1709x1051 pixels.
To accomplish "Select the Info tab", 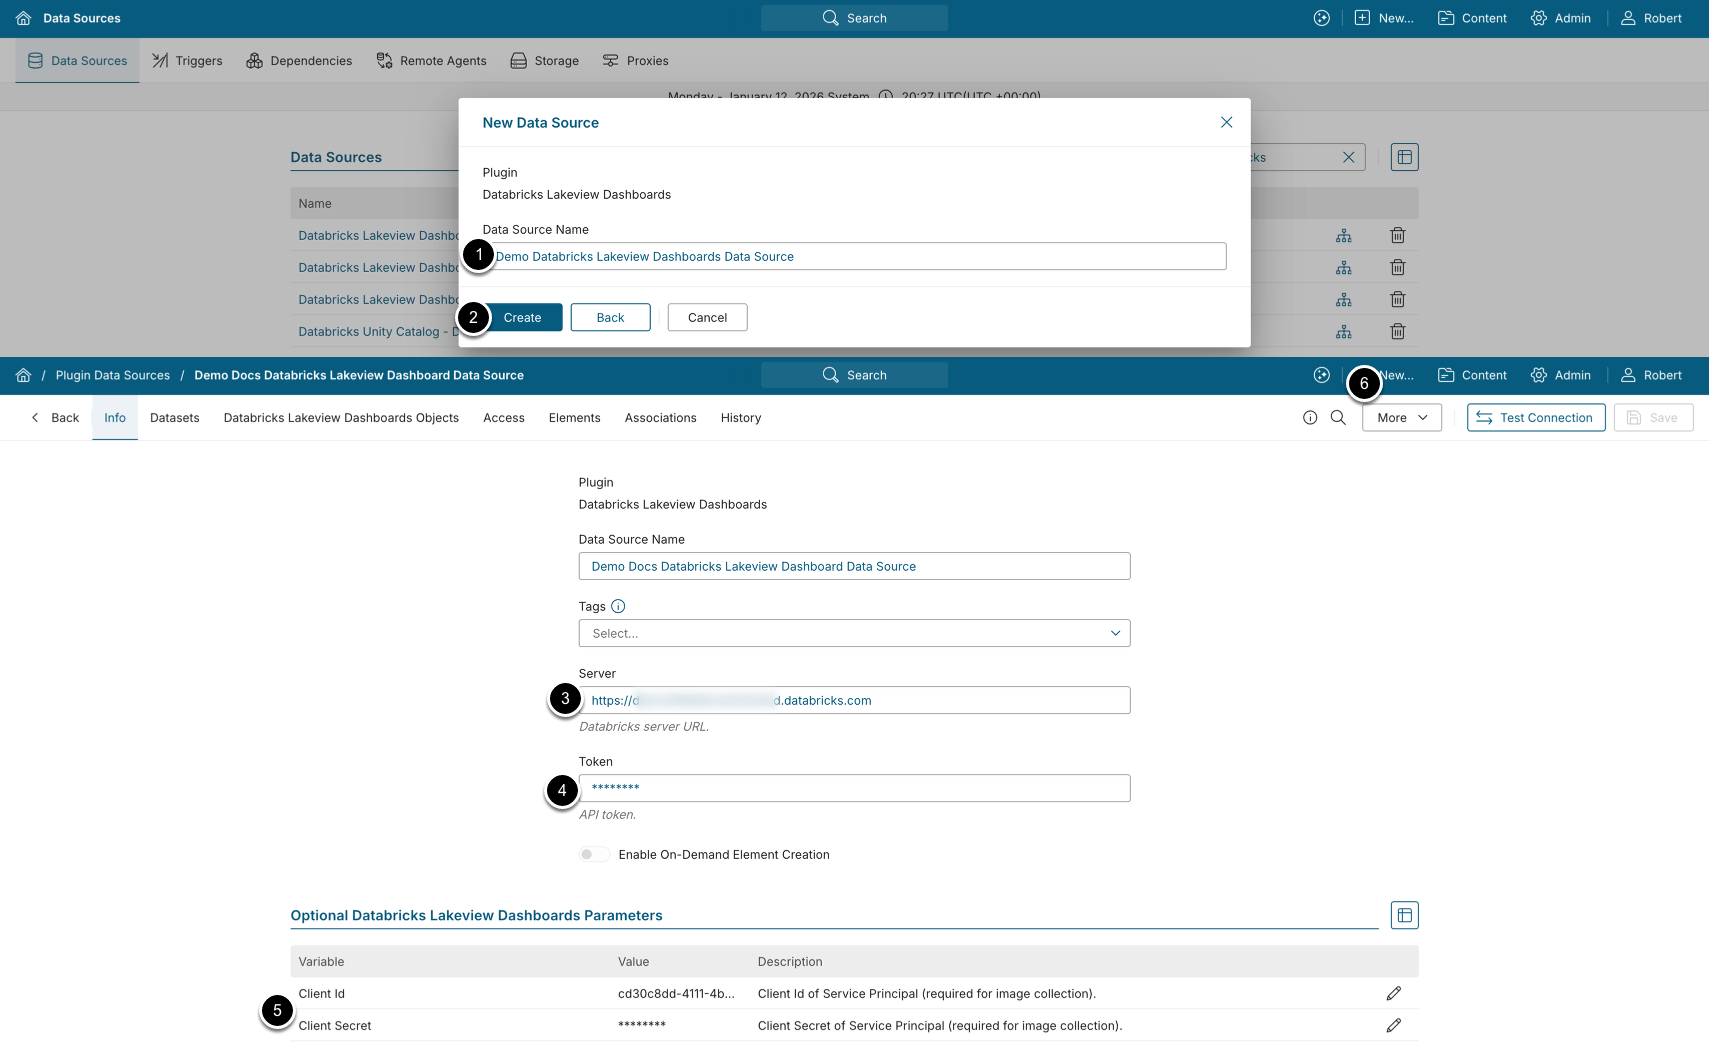I will [x=115, y=418].
